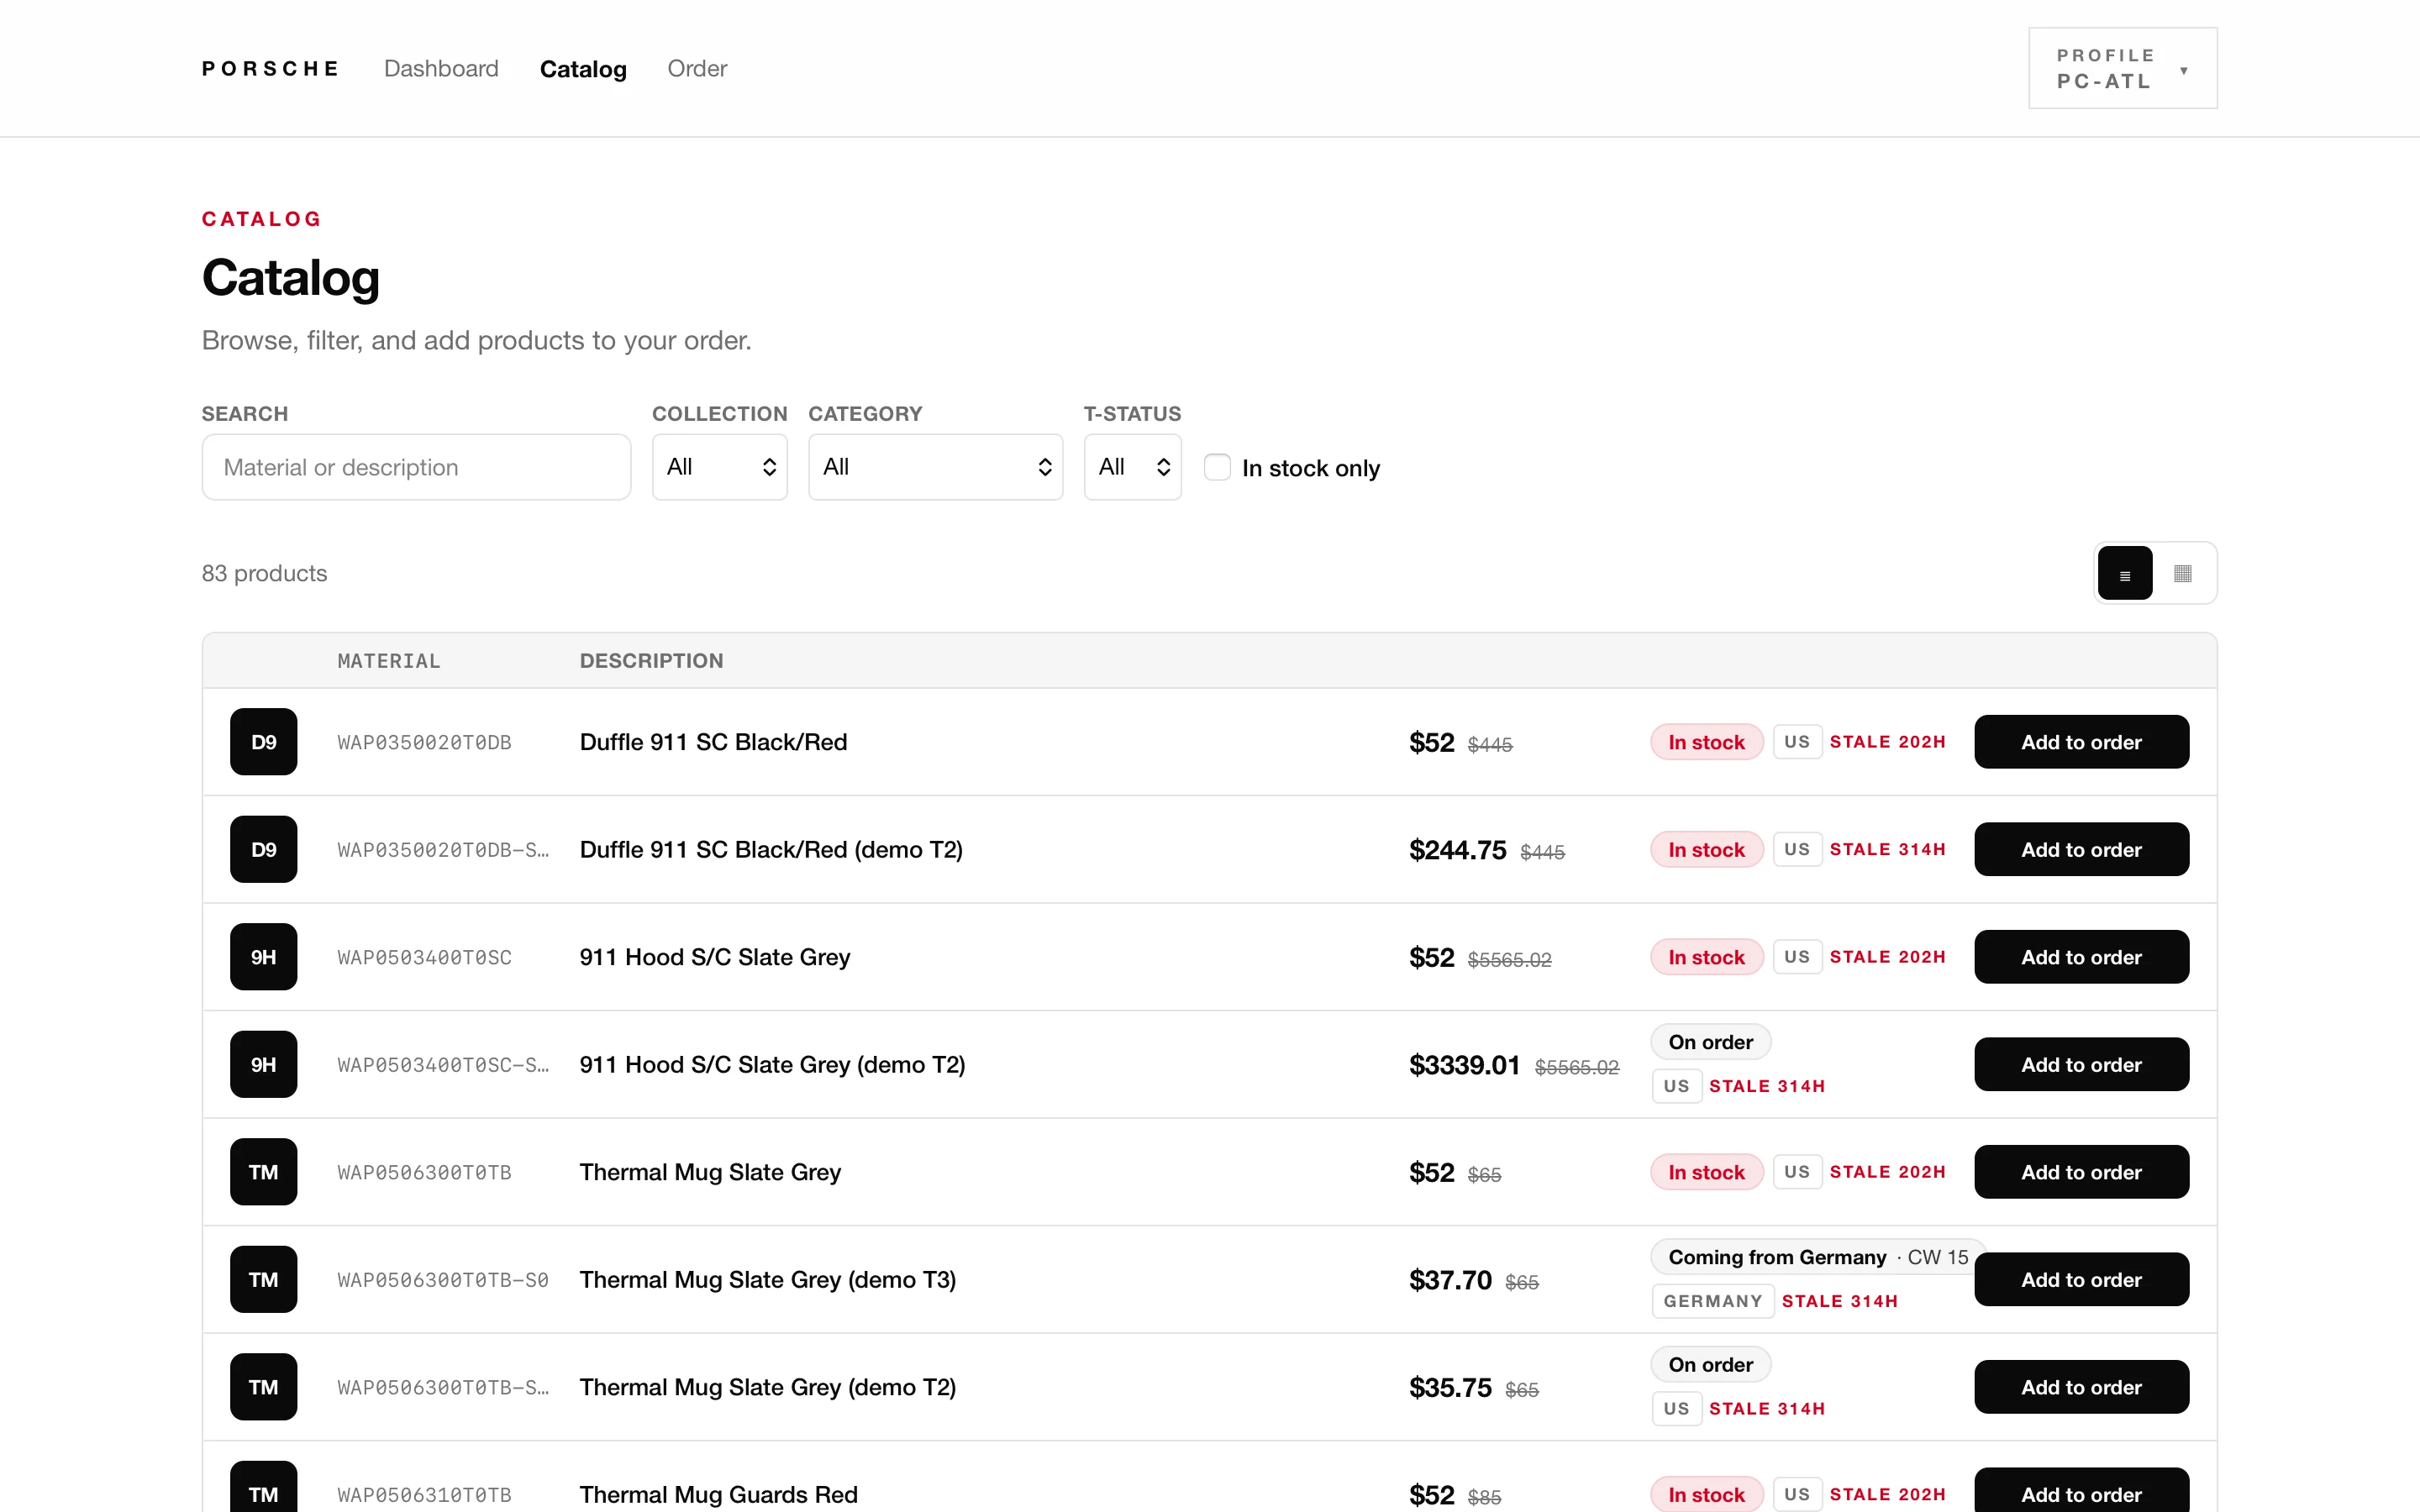
Task: Open the Order tab
Action: pyautogui.click(x=697, y=69)
